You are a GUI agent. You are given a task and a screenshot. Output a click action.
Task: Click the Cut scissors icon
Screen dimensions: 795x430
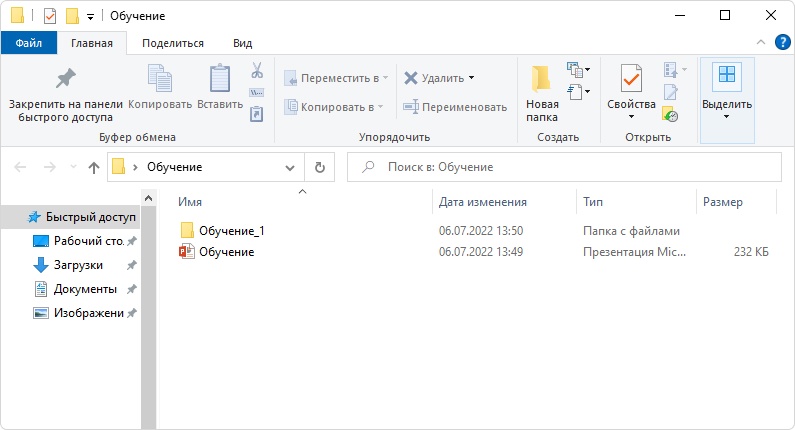(257, 70)
